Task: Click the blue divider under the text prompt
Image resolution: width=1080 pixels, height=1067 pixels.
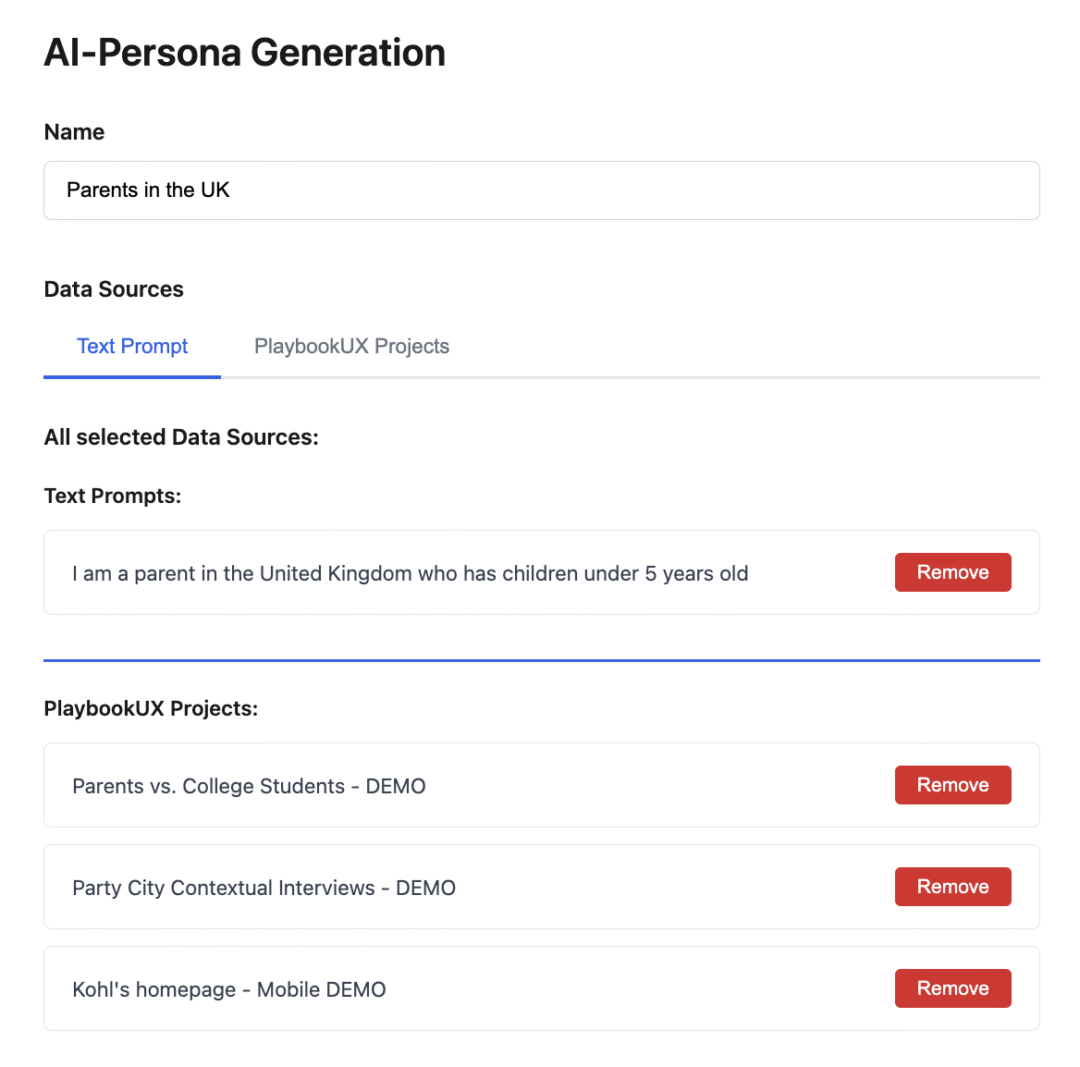Action: pyautogui.click(x=540, y=660)
